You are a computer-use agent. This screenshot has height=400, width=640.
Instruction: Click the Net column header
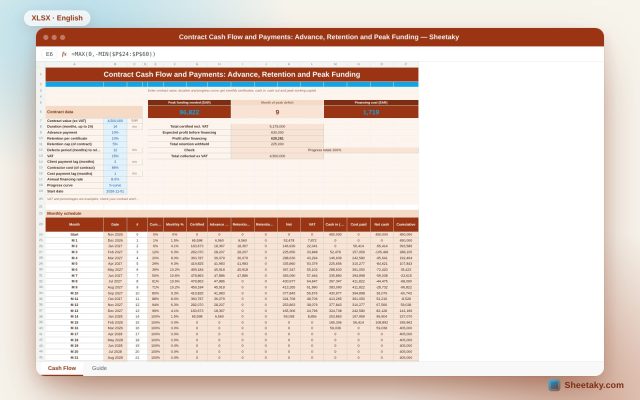289,224
